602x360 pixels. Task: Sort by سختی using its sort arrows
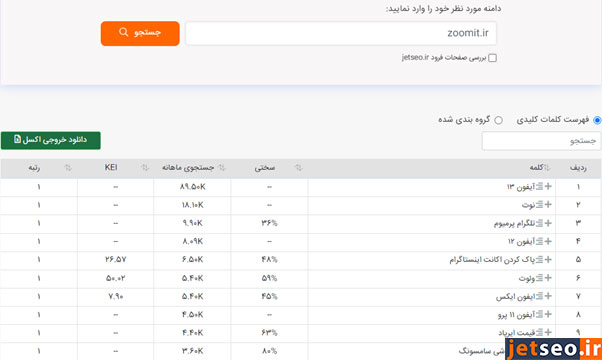(x=298, y=168)
